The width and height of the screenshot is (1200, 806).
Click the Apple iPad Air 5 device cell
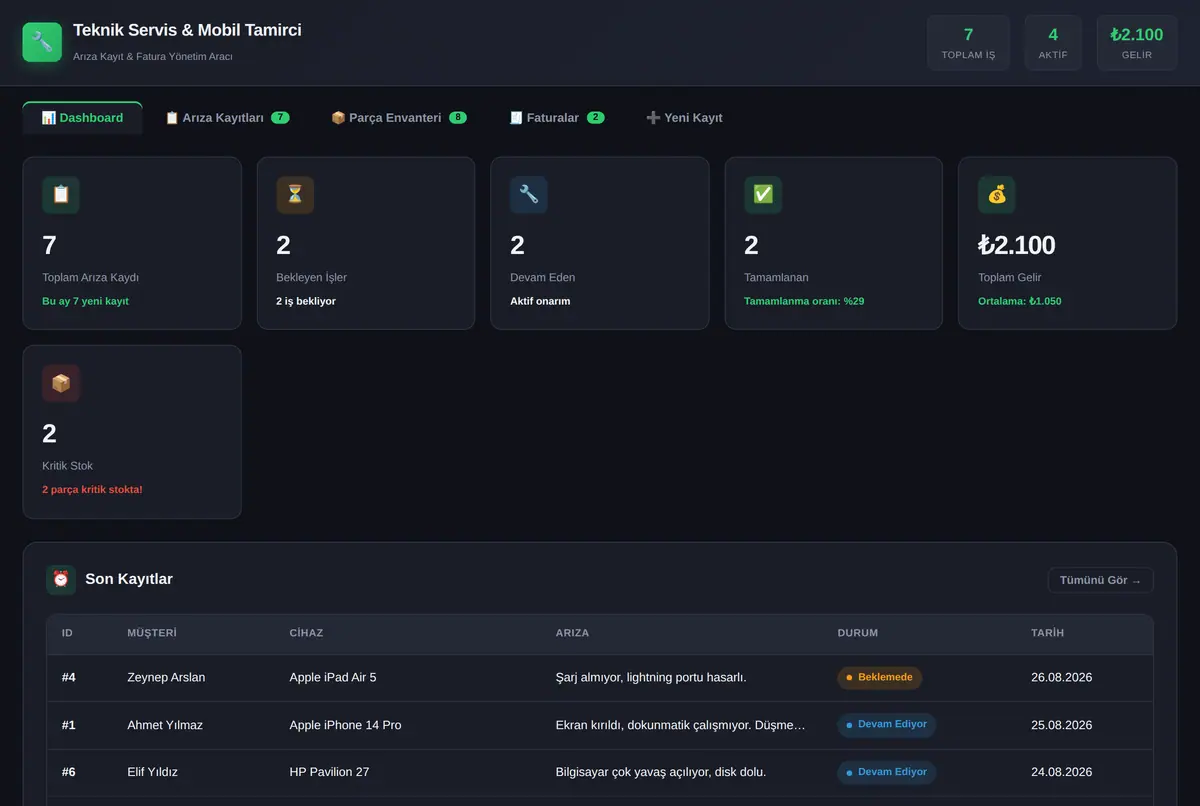coord(333,678)
